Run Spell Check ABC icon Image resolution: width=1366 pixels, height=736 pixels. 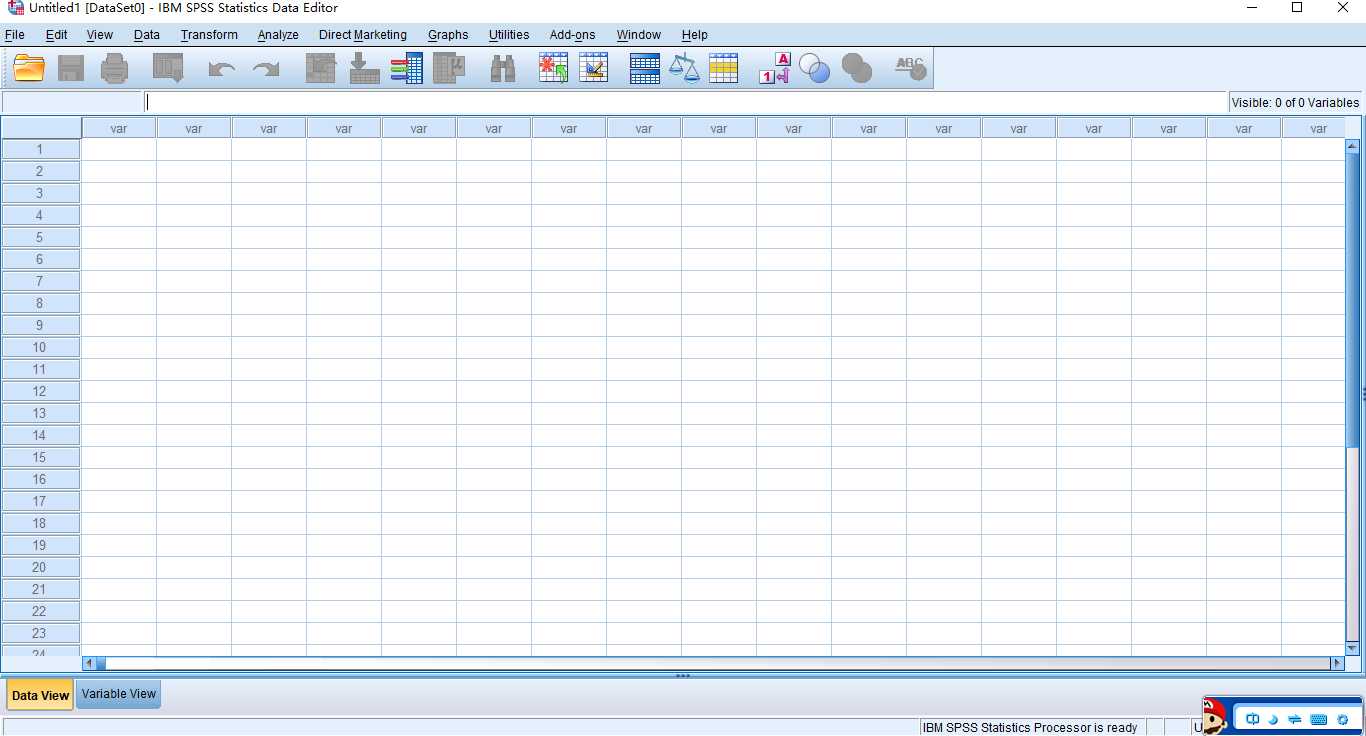coord(910,68)
